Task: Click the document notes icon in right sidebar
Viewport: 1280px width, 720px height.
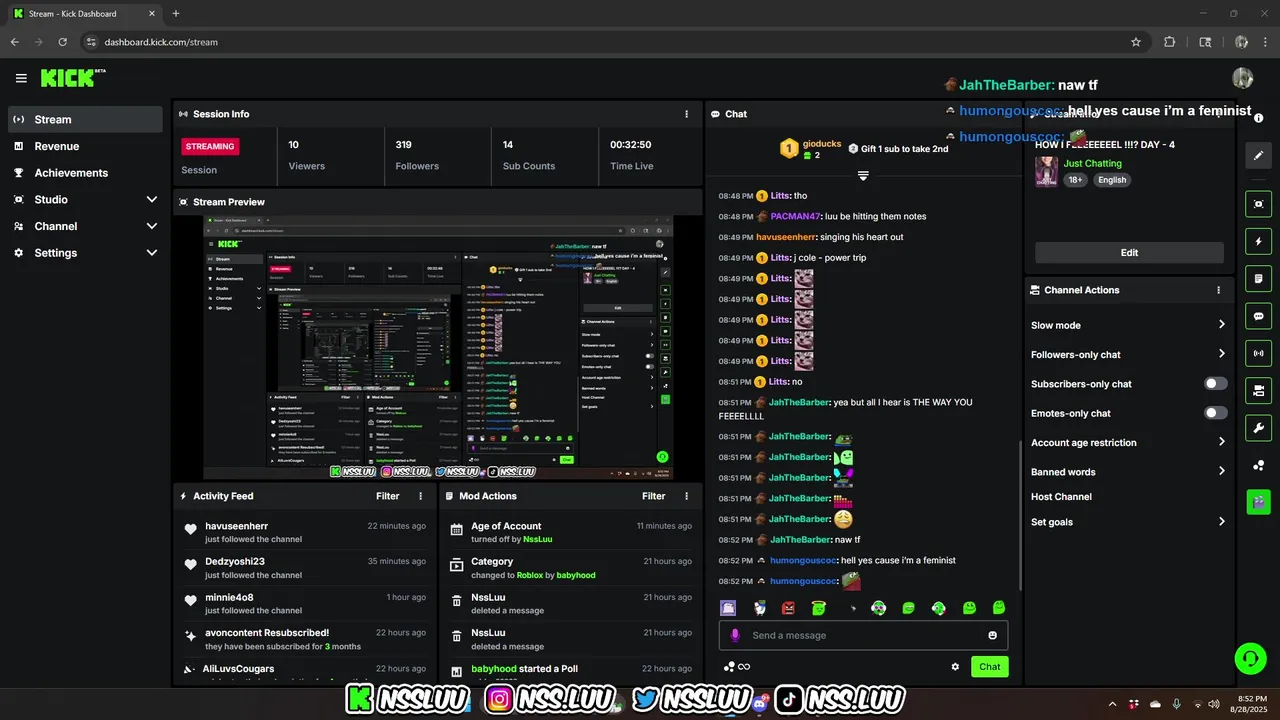Action: pos(1258,278)
